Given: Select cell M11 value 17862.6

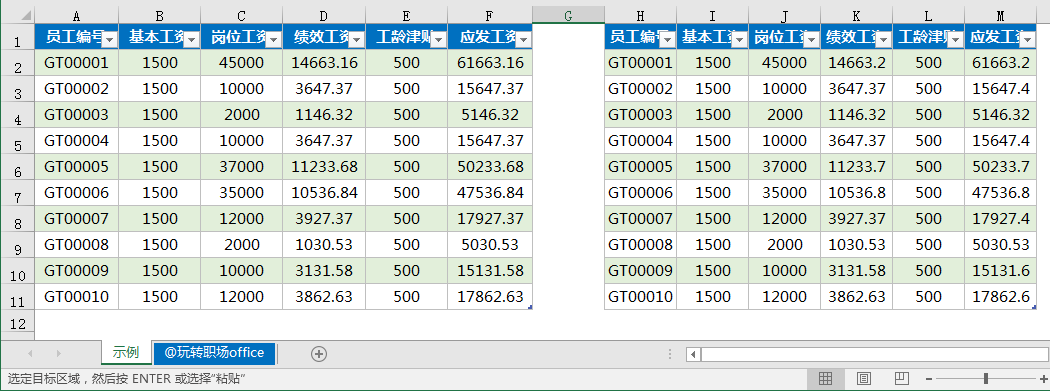Looking at the screenshot, I should pos(1000,297).
